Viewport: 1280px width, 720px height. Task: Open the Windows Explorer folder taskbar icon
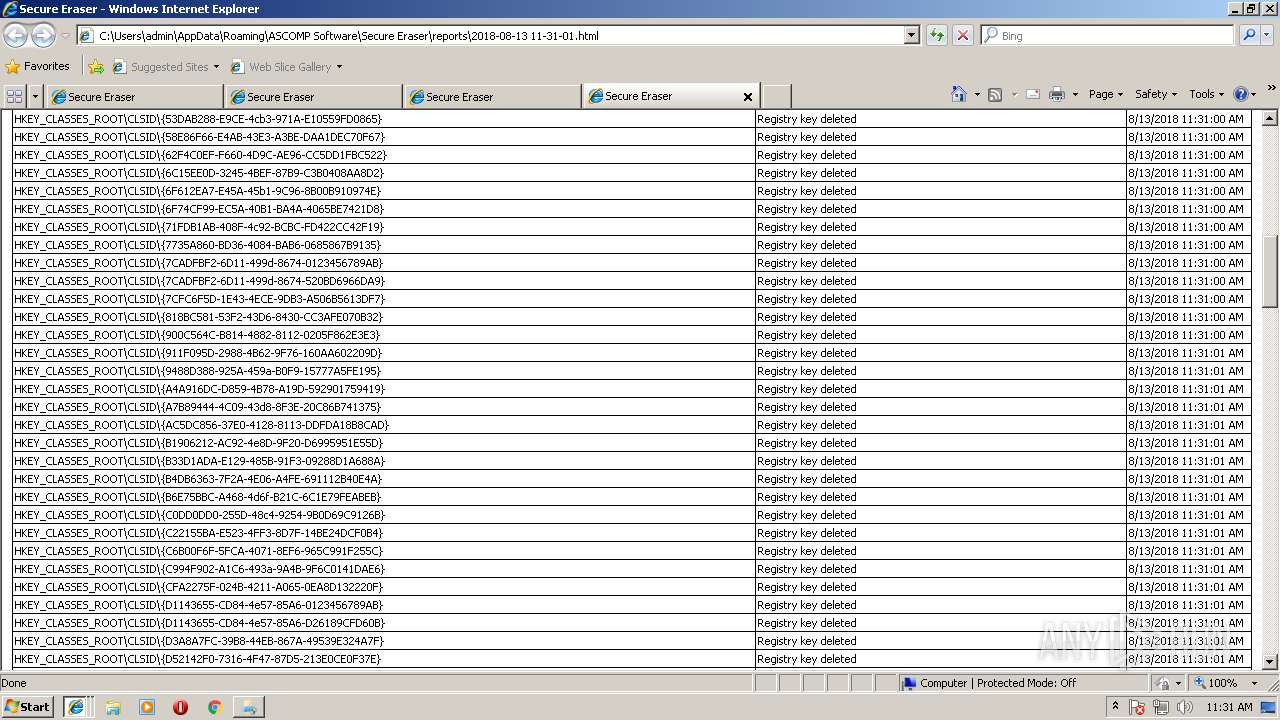coord(113,707)
